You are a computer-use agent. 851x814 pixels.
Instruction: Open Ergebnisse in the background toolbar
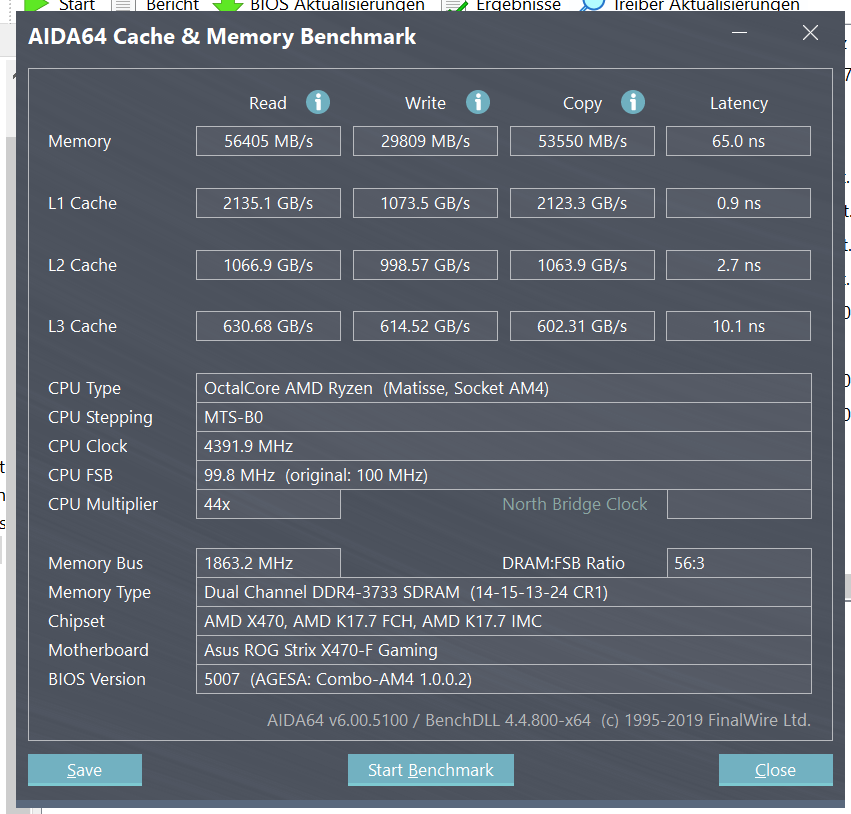[503, 5]
